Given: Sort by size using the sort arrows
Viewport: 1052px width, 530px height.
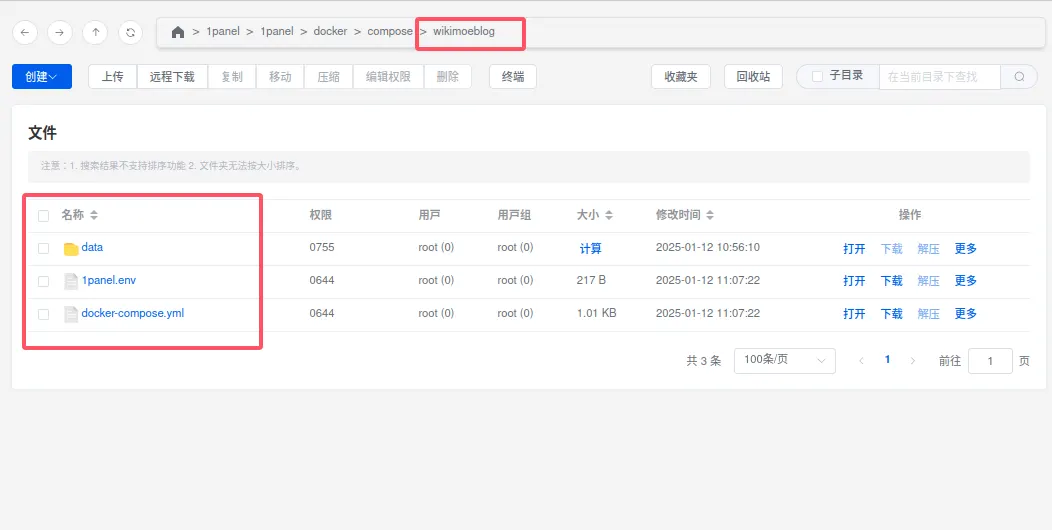Looking at the screenshot, I should coord(609,215).
